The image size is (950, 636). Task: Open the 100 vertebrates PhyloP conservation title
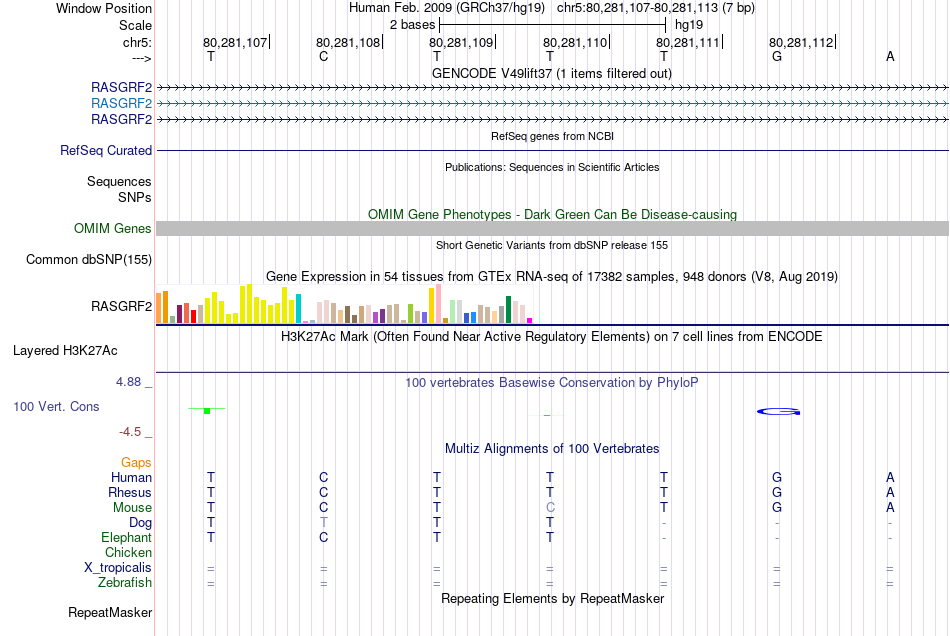point(552,383)
